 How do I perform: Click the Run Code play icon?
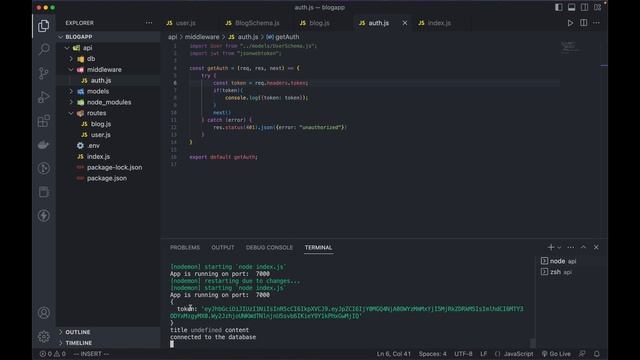coord(570,23)
